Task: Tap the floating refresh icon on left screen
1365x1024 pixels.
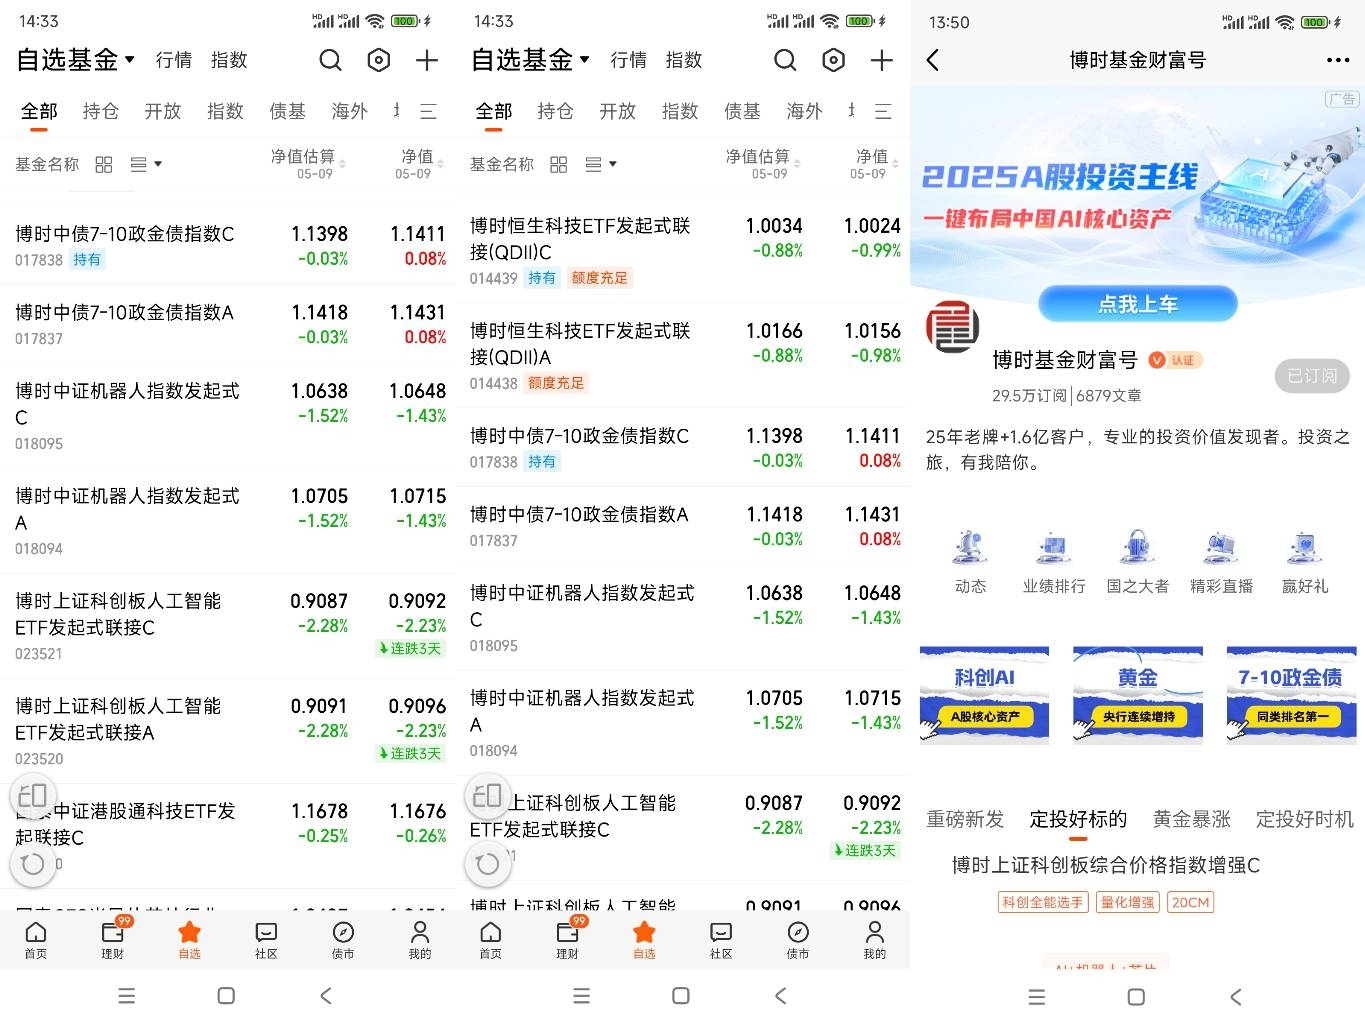Action: click(x=33, y=863)
